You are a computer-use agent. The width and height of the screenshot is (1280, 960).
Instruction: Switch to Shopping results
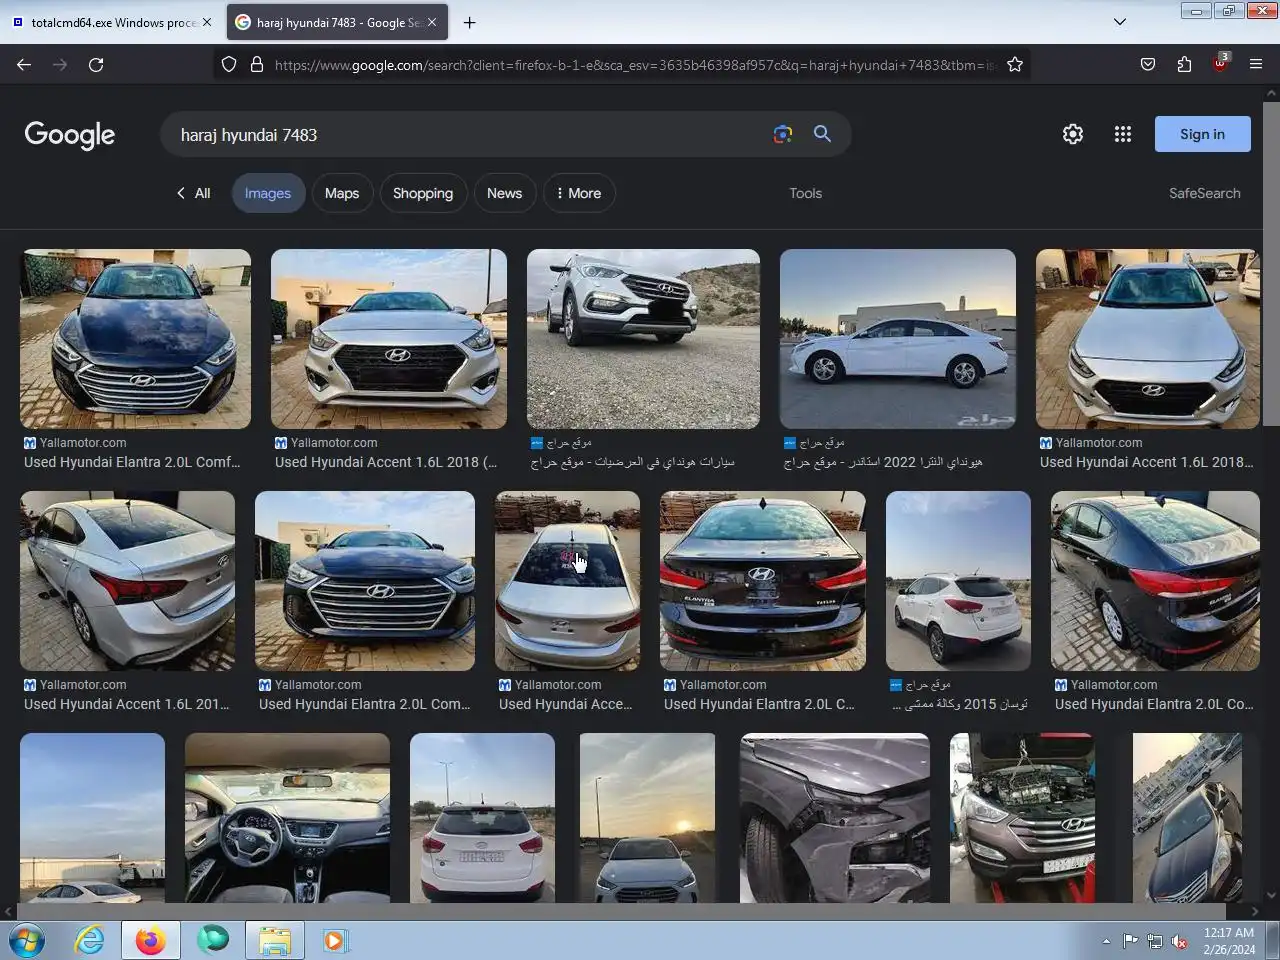(x=423, y=193)
